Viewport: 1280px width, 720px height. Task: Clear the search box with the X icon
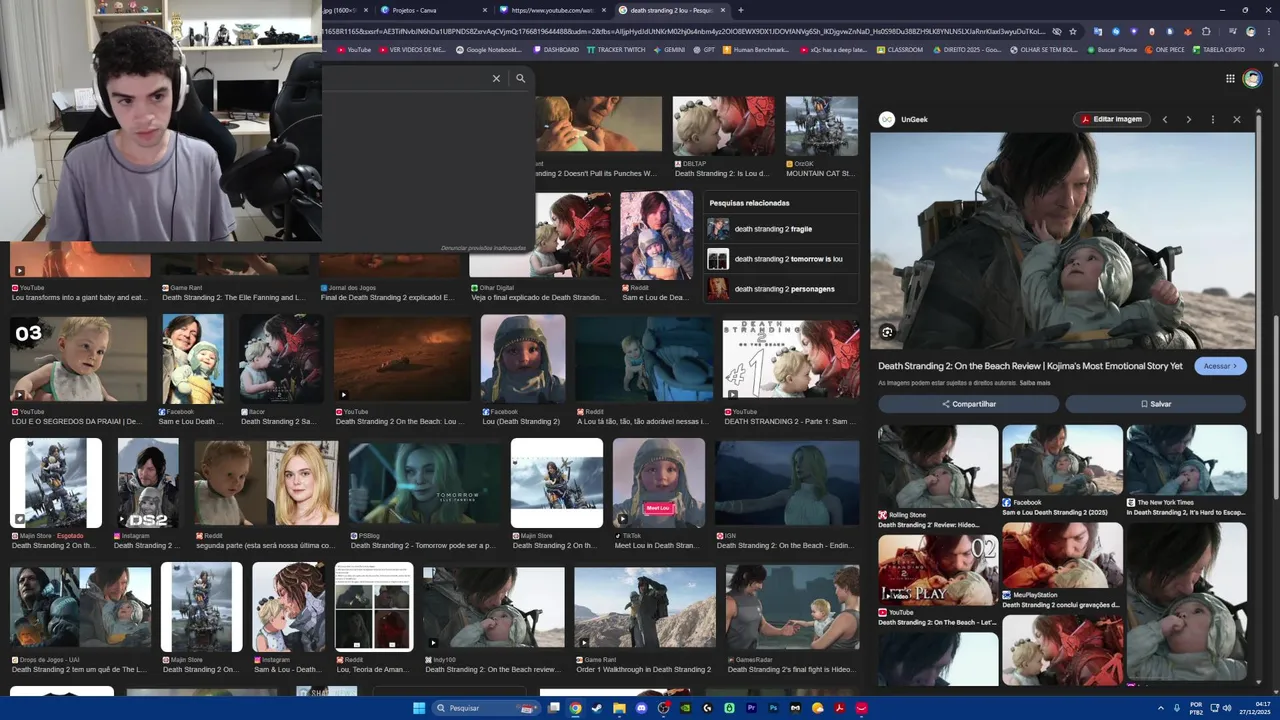(496, 78)
